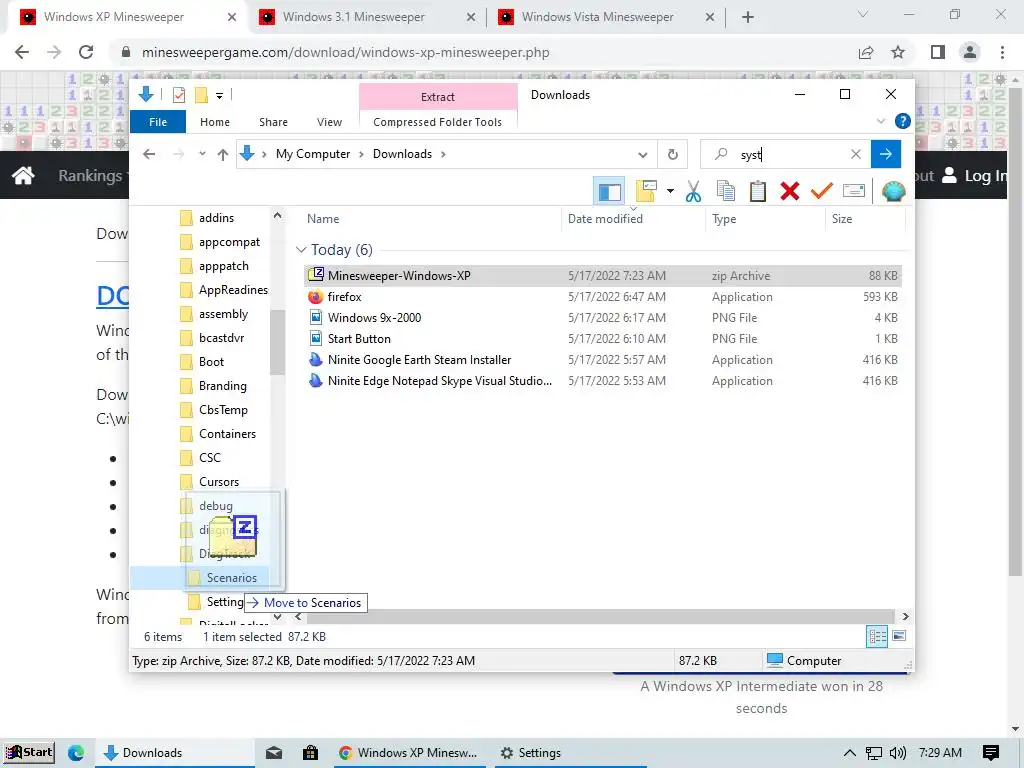This screenshot has height=768, width=1024.
Task: Select Compressed Folder Tools tab
Action: (438, 122)
